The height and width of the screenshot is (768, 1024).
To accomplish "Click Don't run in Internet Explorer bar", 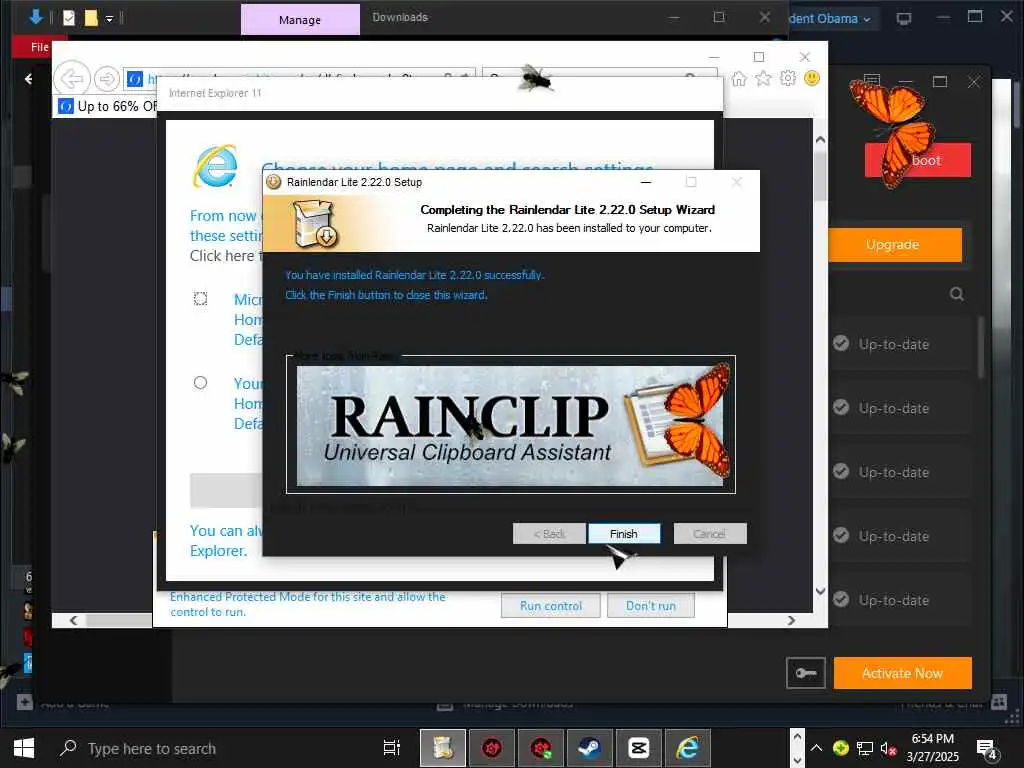I will click(650, 605).
